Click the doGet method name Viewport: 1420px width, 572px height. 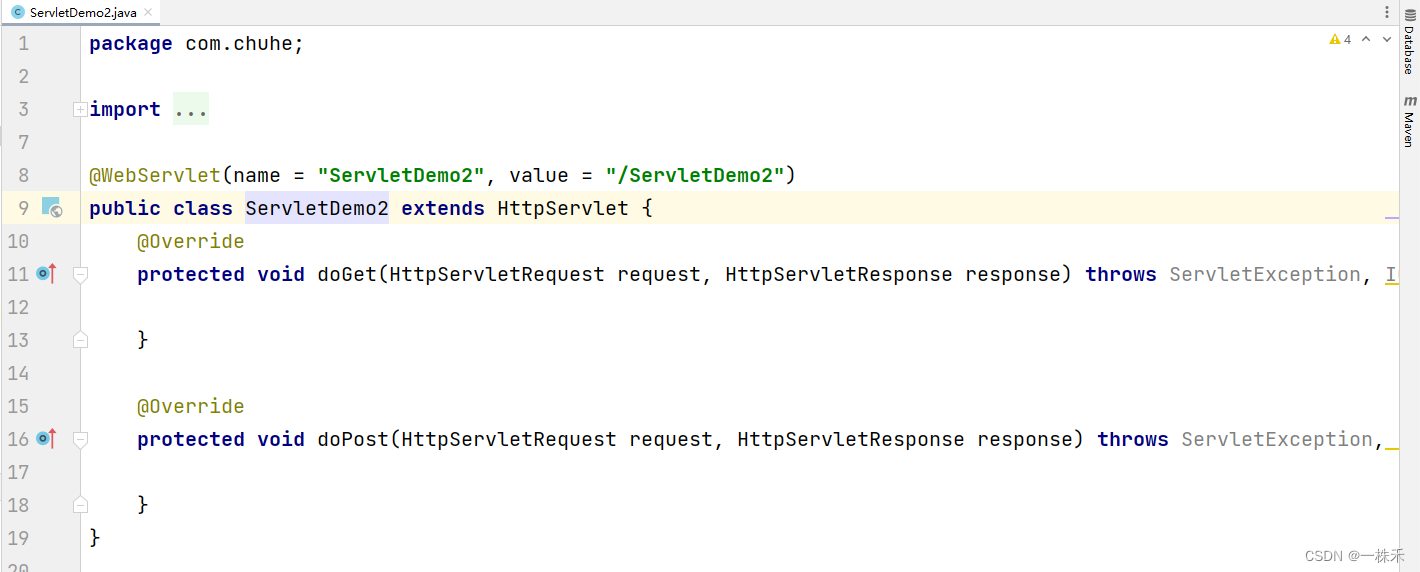(347, 274)
